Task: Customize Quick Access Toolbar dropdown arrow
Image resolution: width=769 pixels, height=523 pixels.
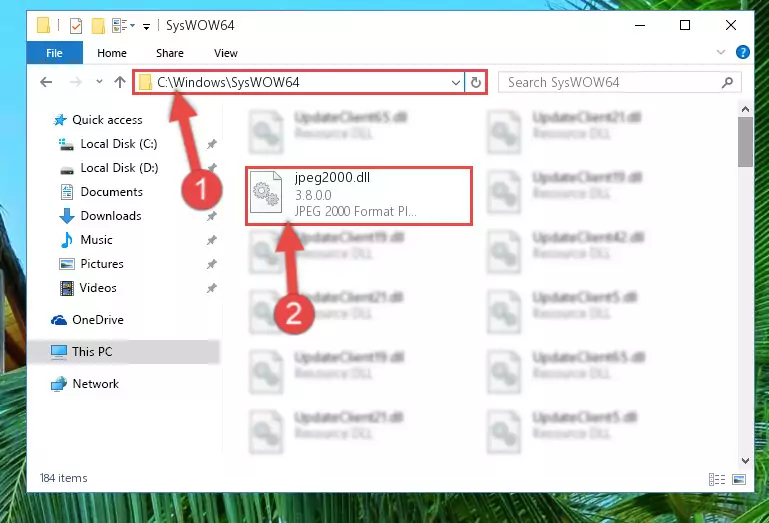Action: pos(146,26)
